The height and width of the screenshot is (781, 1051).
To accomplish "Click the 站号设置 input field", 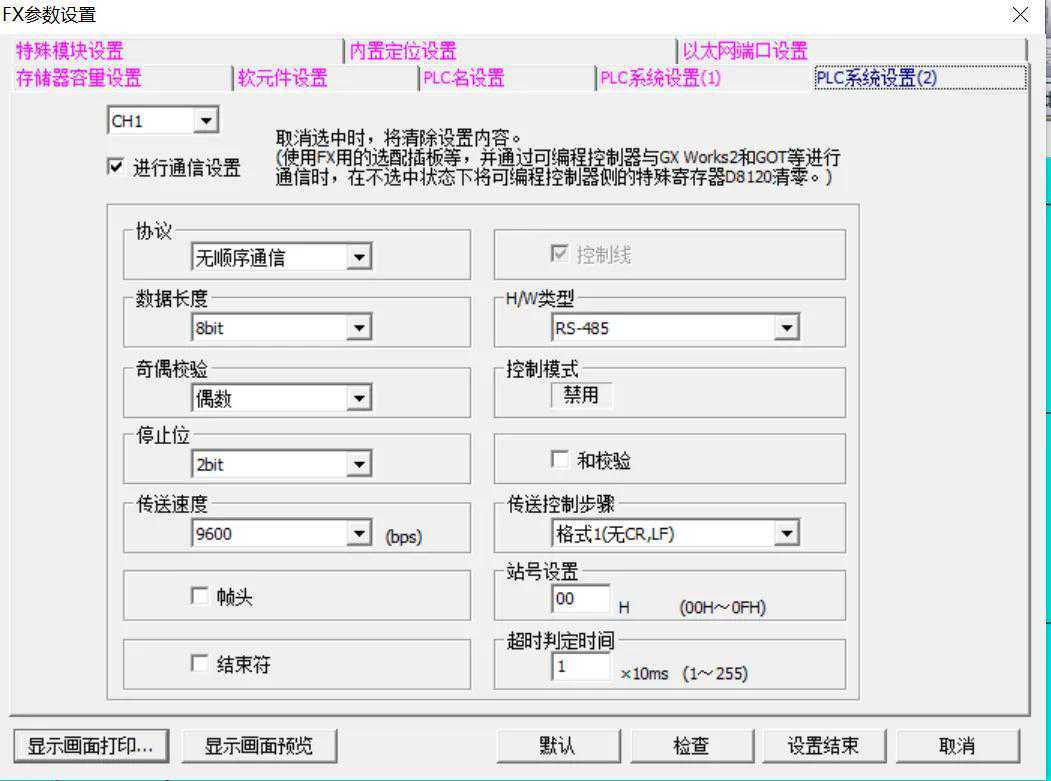I will point(580,599).
